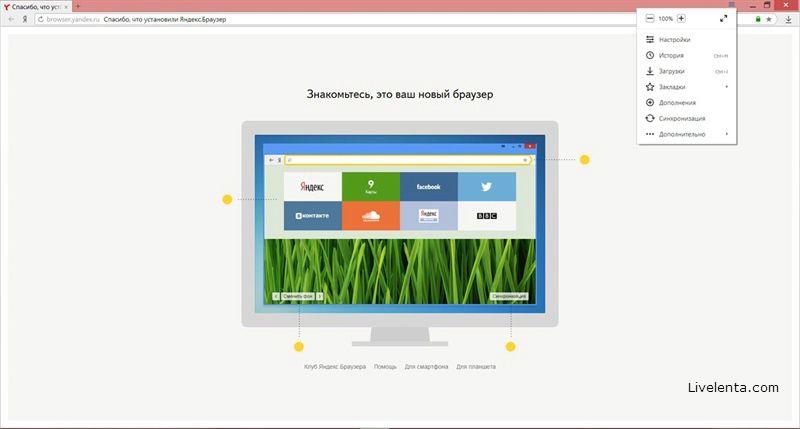Bookmark this page with the star icon
This screenshot has width=800, height=429.
click(x=769, y=19)
